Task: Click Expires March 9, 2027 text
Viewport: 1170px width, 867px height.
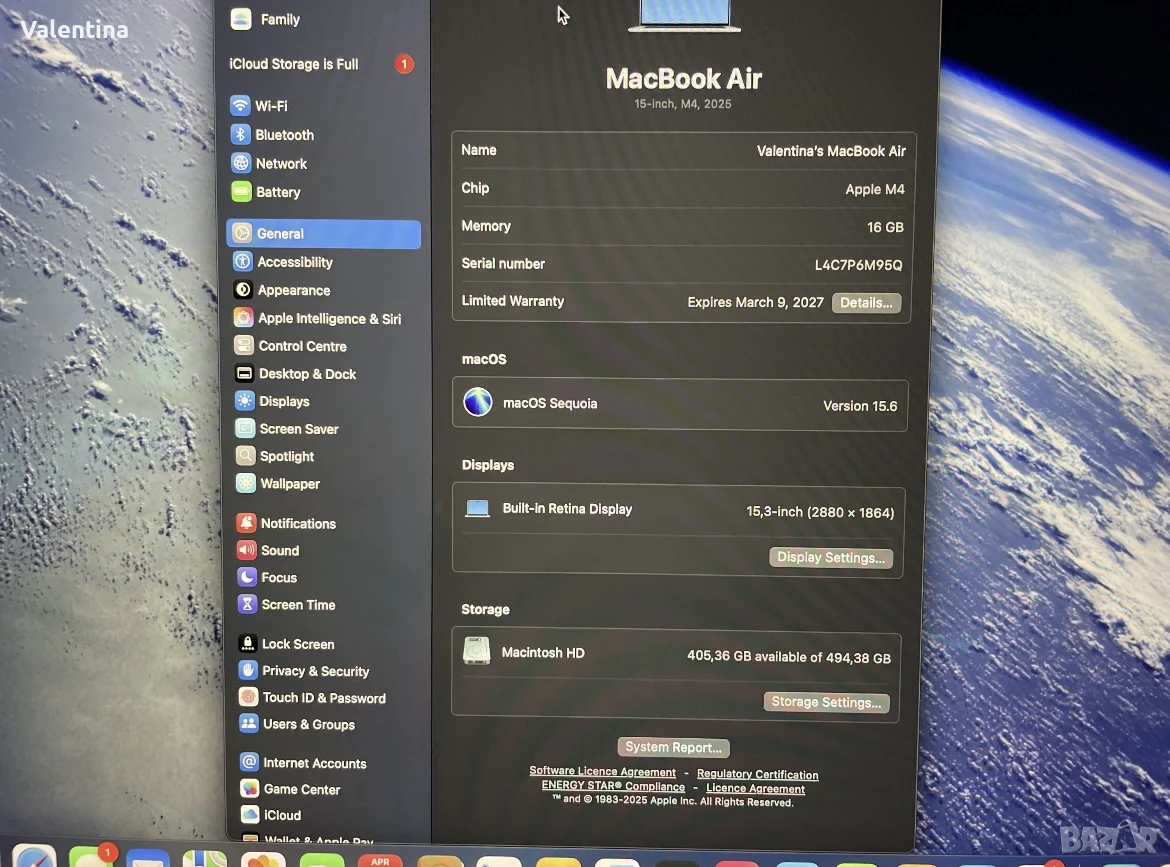Action: [x=755, y=302]
